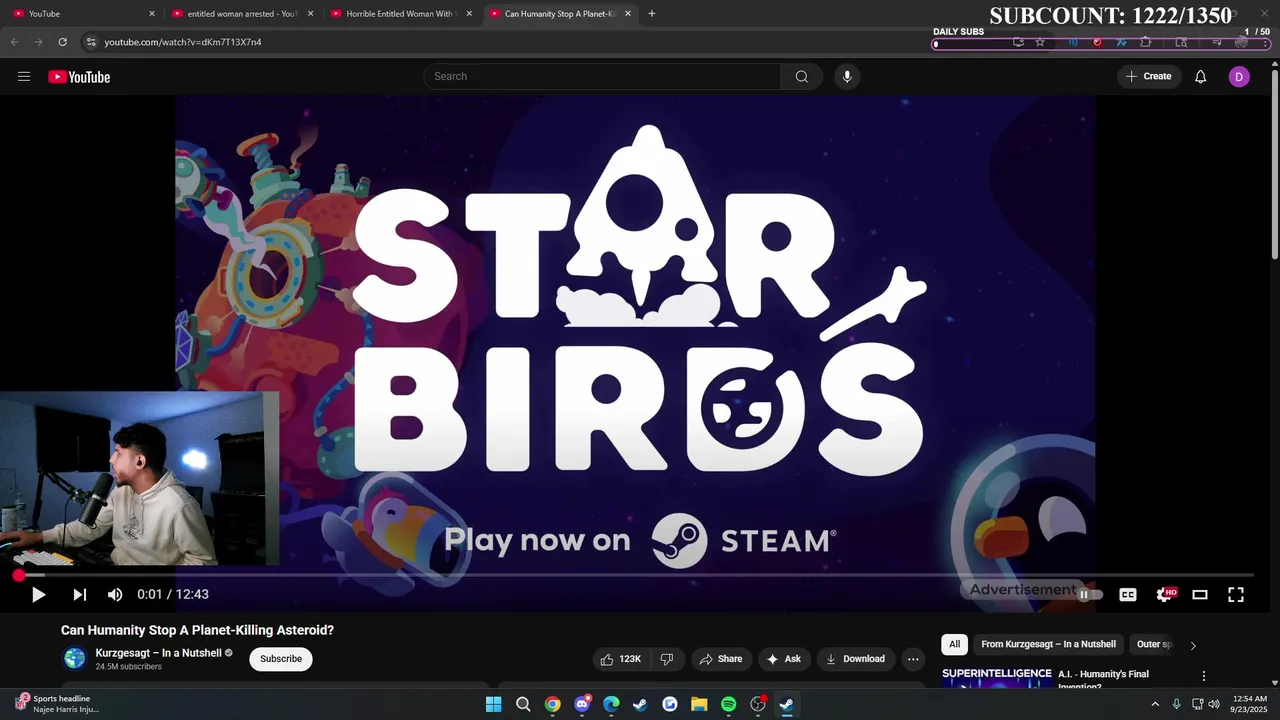The image size is (1280, 720).
Task: Open the clock showing 12:54 AM
Action: (x=1249, y=704)
